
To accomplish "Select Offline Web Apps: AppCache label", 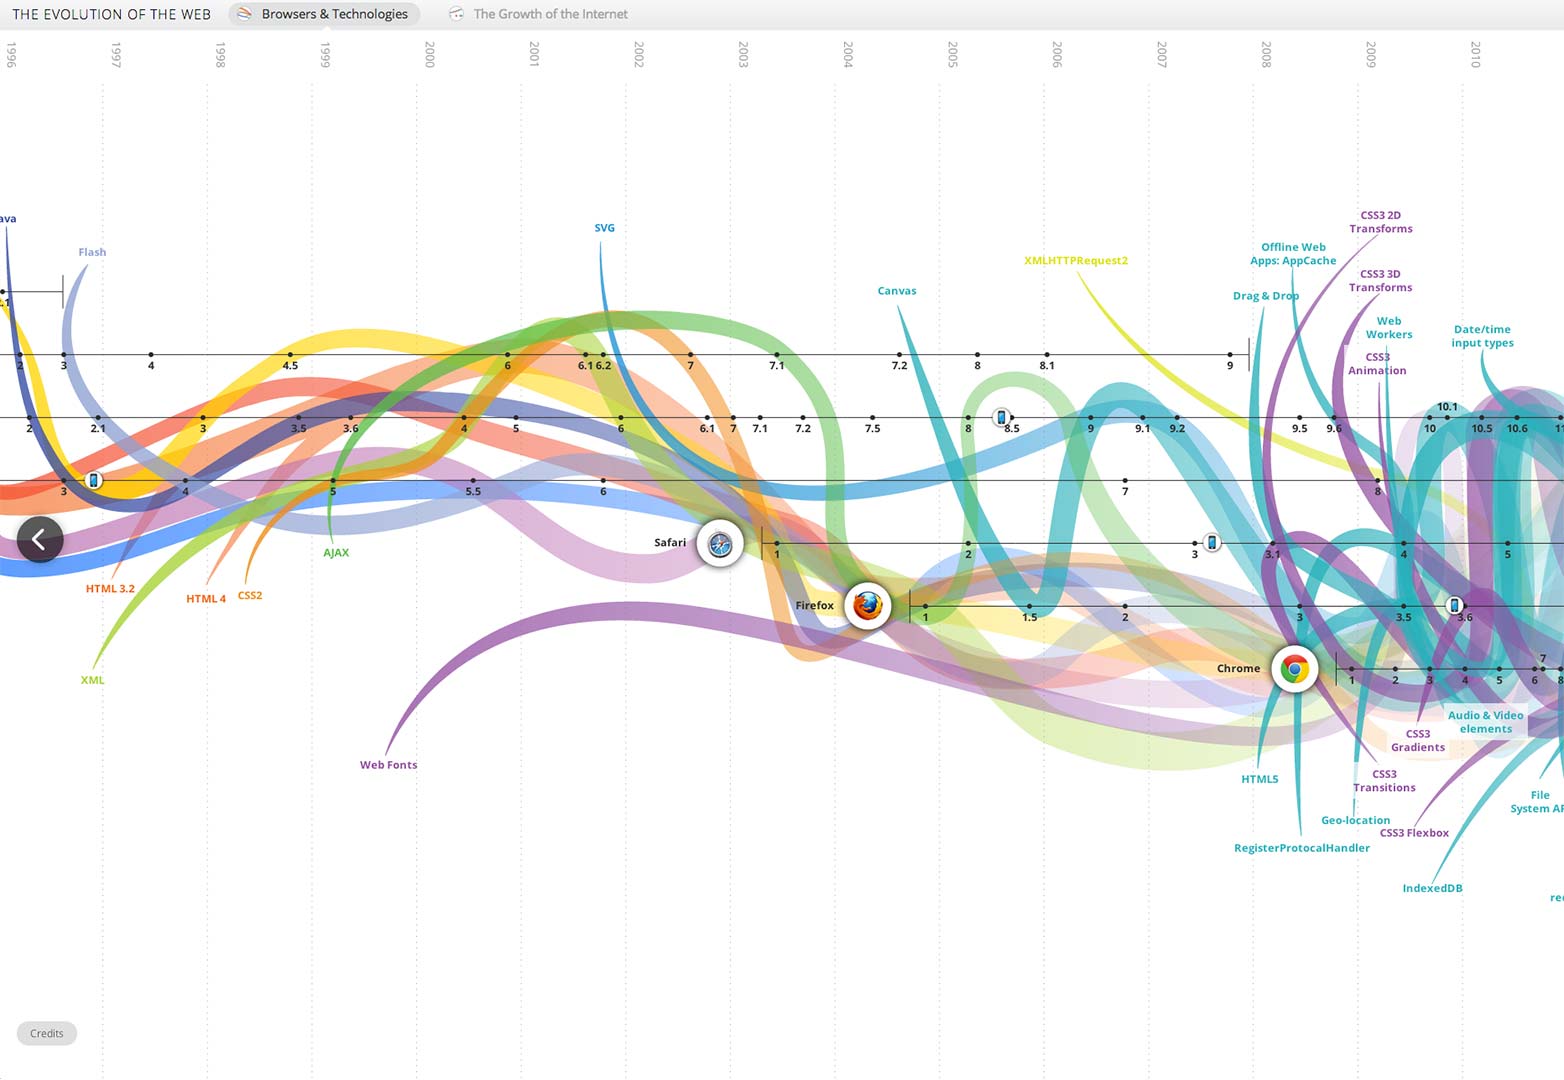I will pyautogui.click(x=1293, y=254).
